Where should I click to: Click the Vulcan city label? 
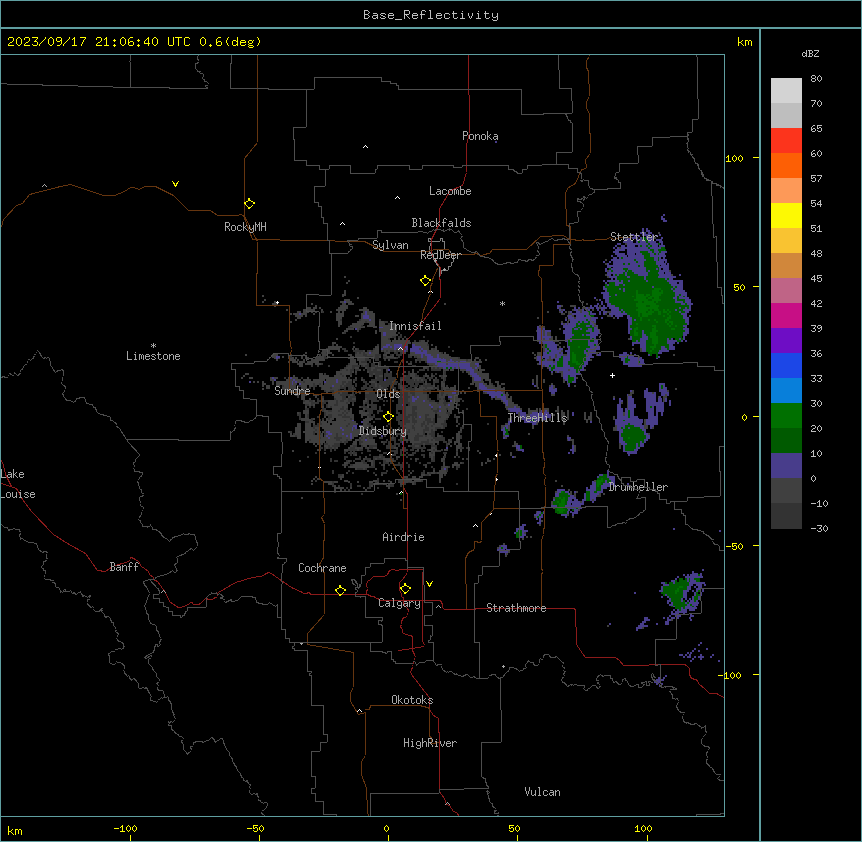click(x=542, y=792)
